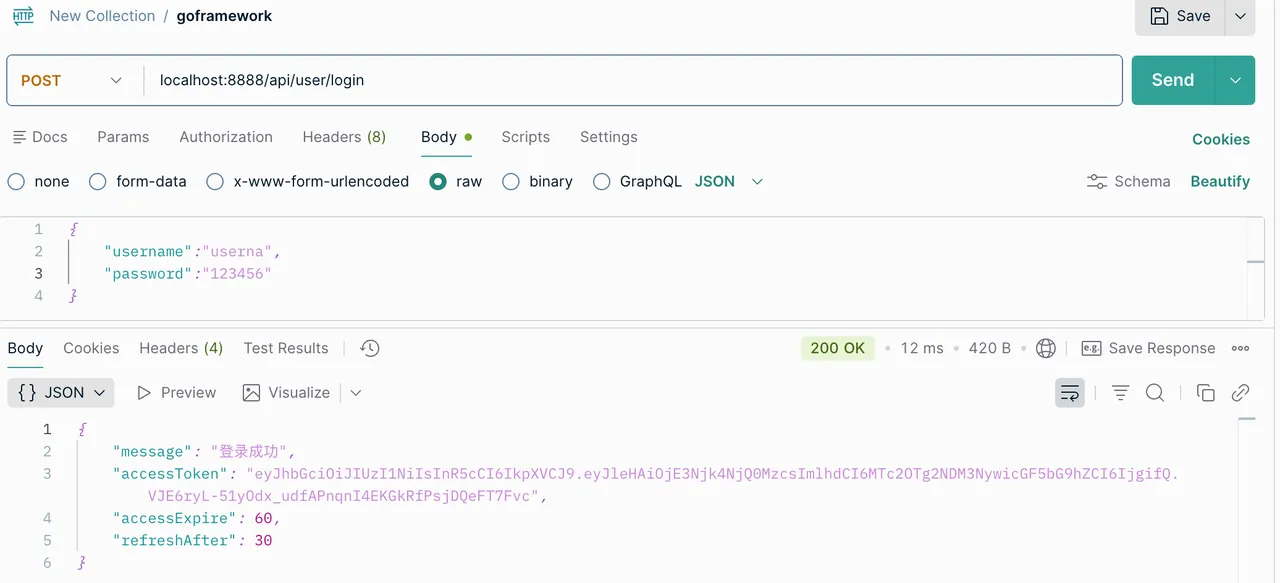Image resolution: width=1280 pixels, height=583 pixels.
Task: Click the filter response icon
Action: (x=1120, y=393)
